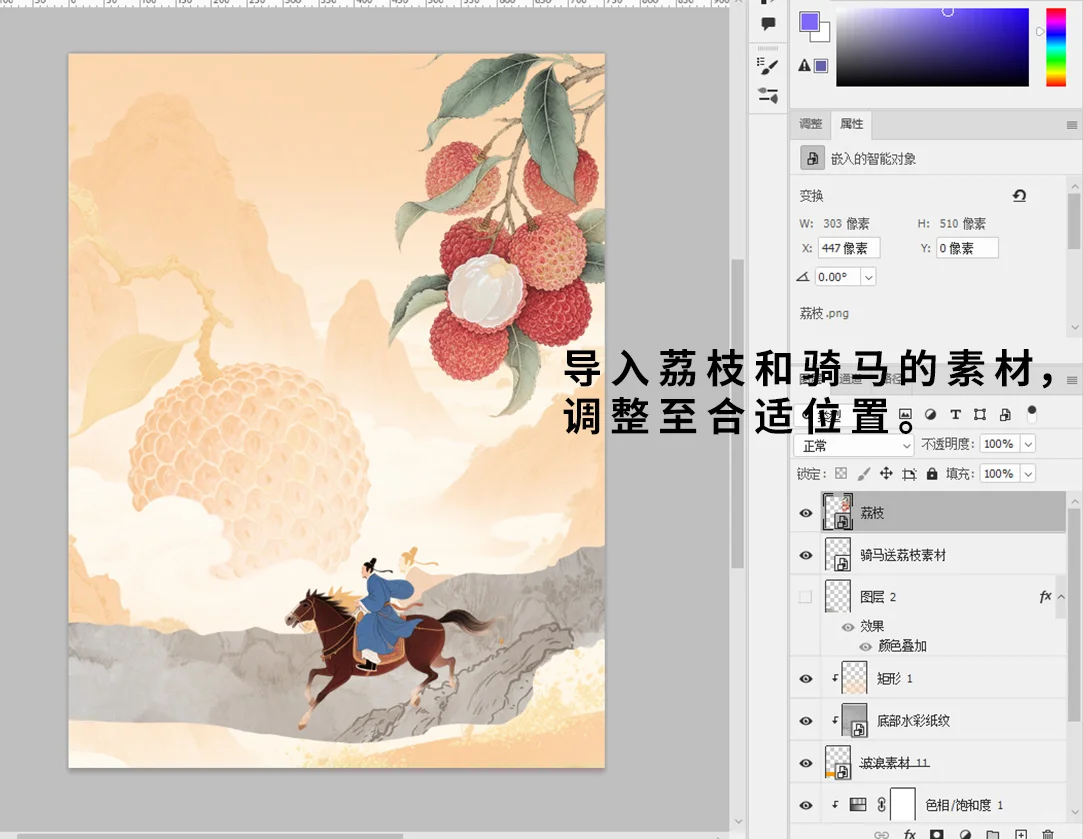Open the 不透明度 opacity dropdown arrow
This screenshot has height=839, width=1083.
1028,444
